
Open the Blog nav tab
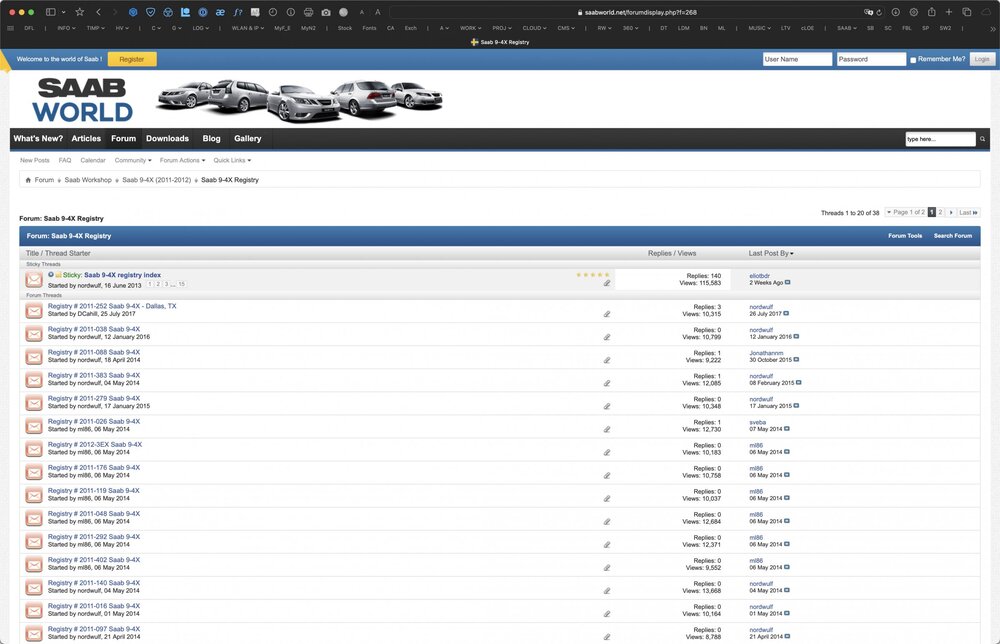click(x=211, y=138)
